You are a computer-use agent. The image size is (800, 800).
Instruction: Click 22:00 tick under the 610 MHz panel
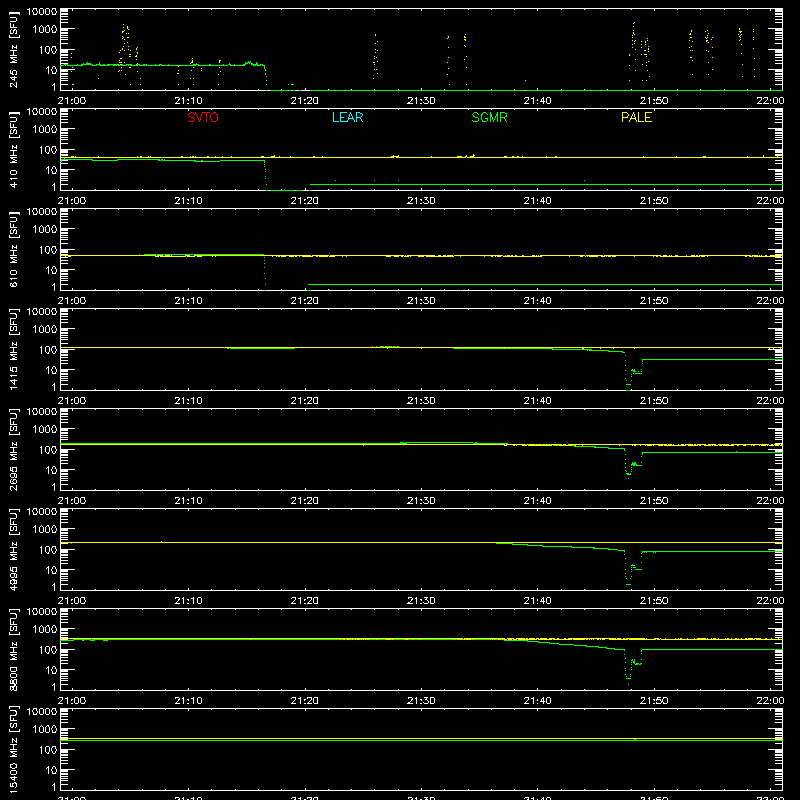click(770, 301)
